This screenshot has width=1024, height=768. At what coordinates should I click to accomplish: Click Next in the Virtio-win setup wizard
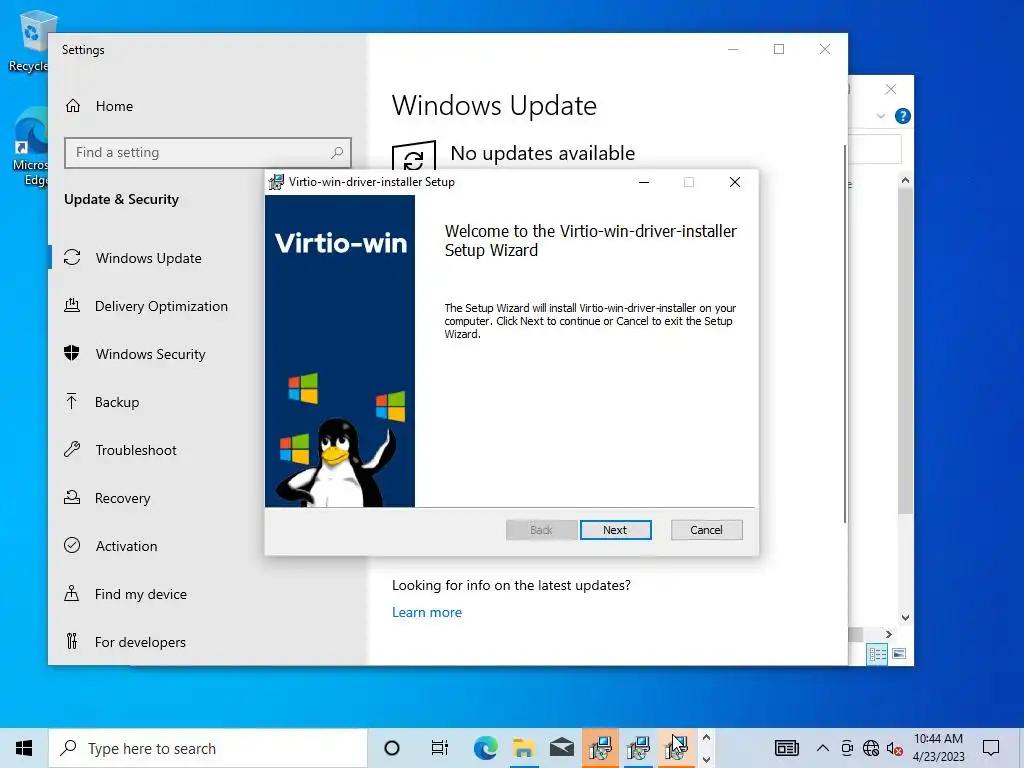[615, 530]
